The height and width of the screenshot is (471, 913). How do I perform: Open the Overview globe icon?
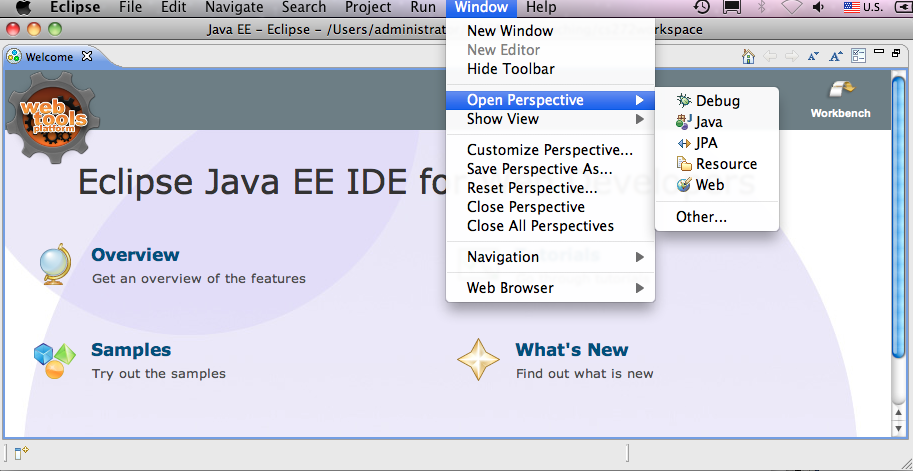pyautogui.click(x=56, y=264)
